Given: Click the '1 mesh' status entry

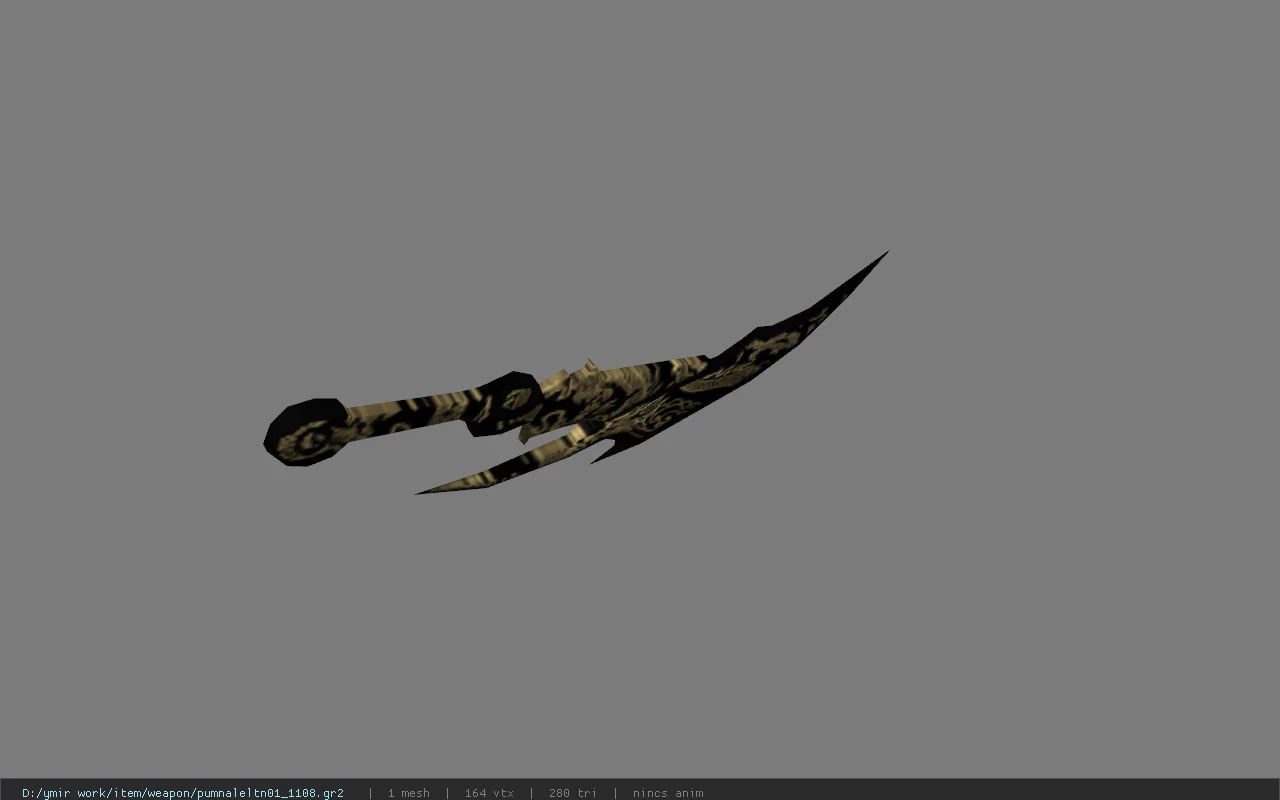Looking at the screenshot, I should point(408,793).
